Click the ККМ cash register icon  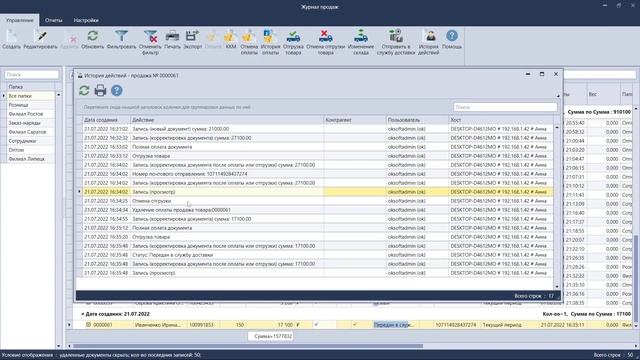pyautogui.click(x=231, y=36)
